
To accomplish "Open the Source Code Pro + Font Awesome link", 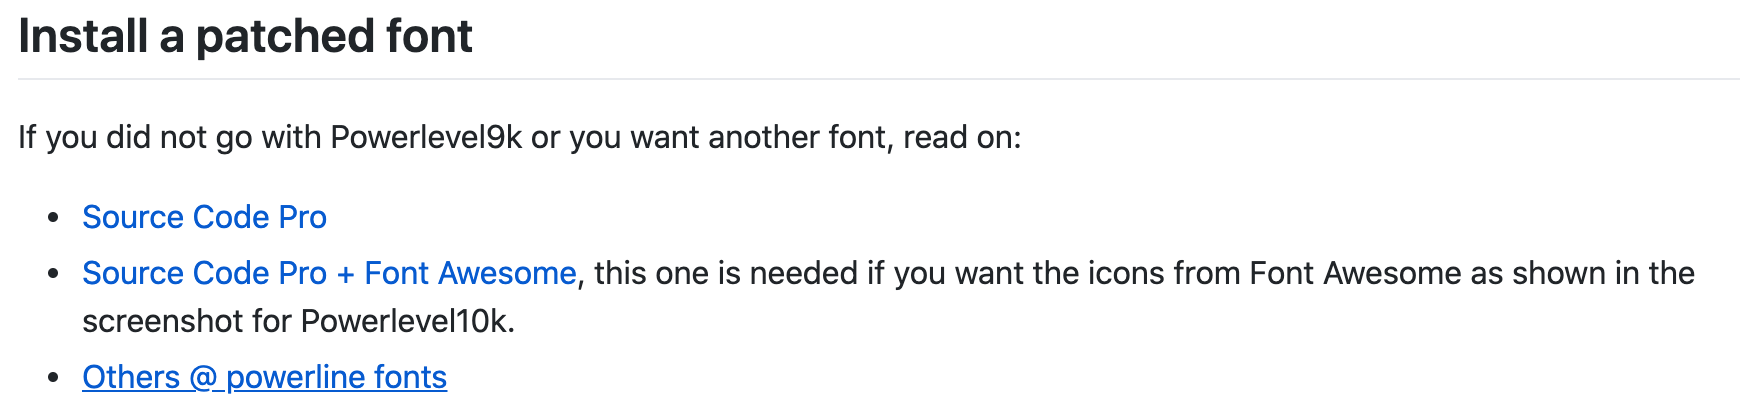I will pos(329,273).
